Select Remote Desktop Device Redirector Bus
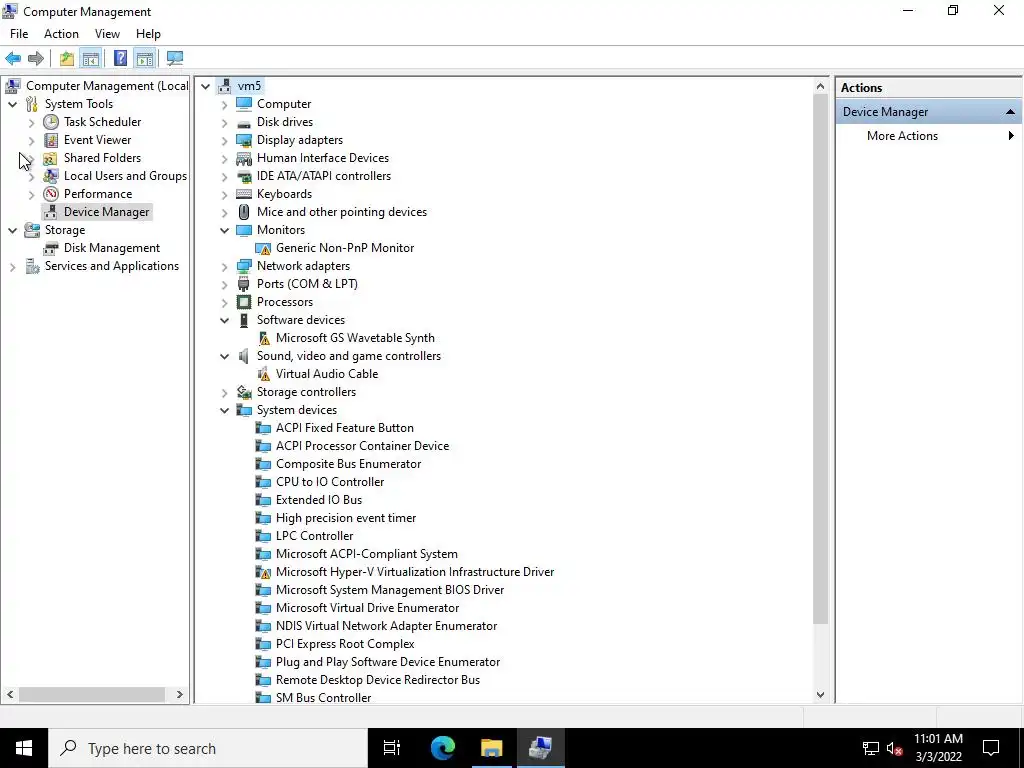 coord(377,680)
